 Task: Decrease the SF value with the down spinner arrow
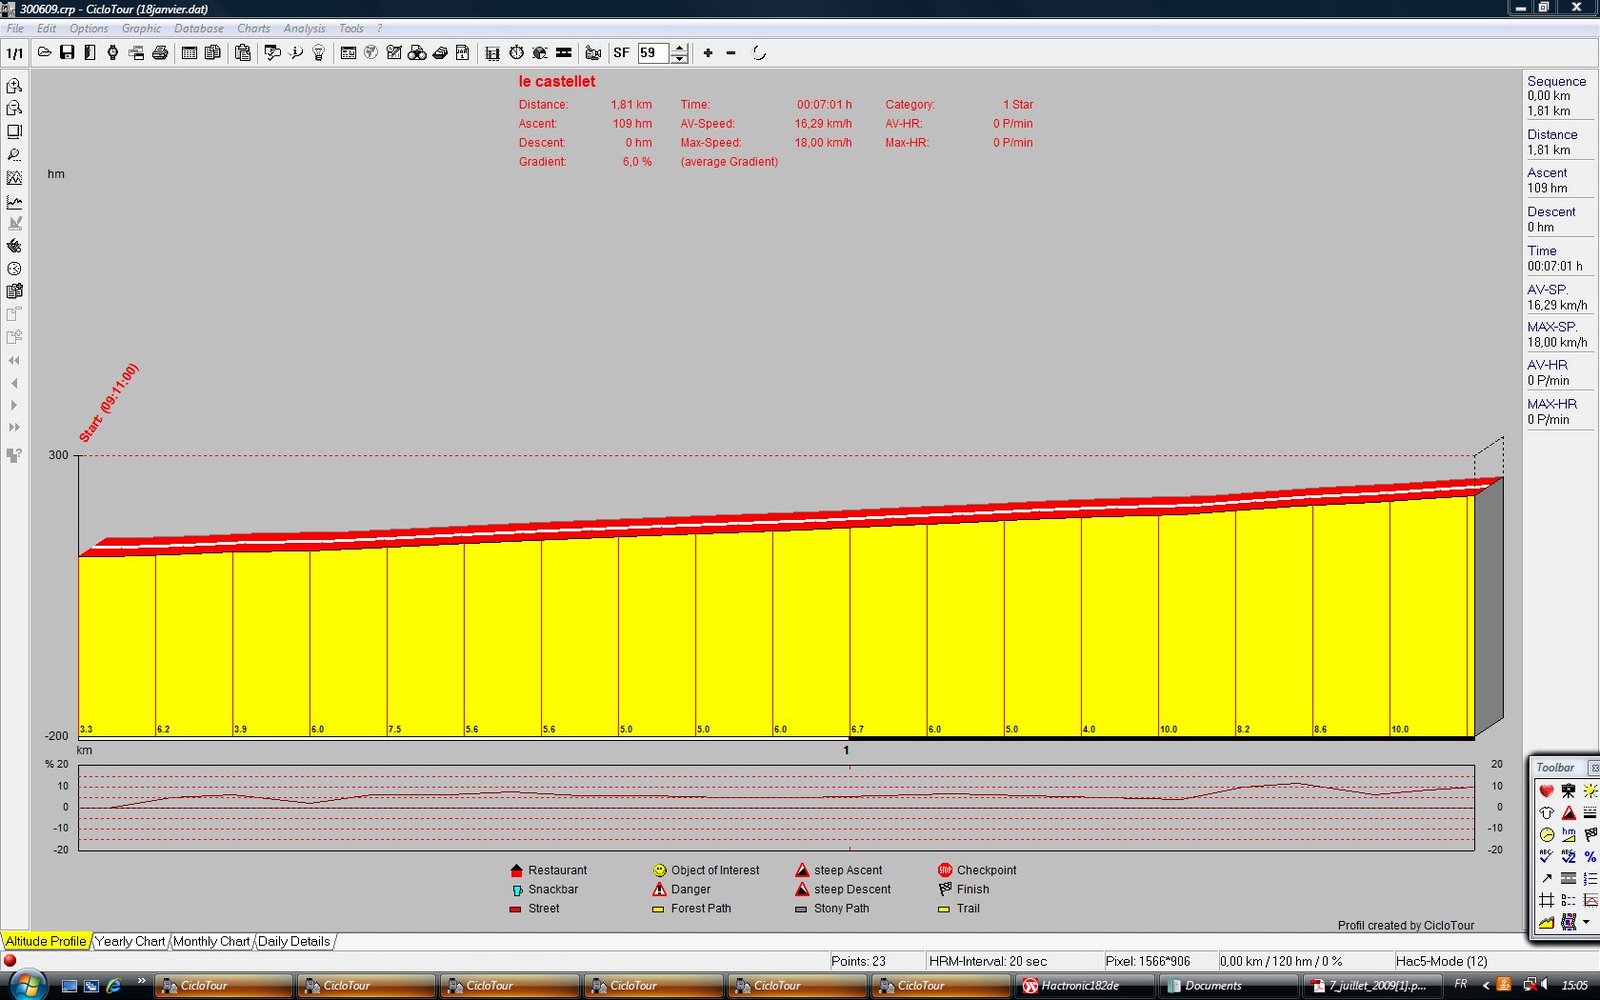[680, 58]
